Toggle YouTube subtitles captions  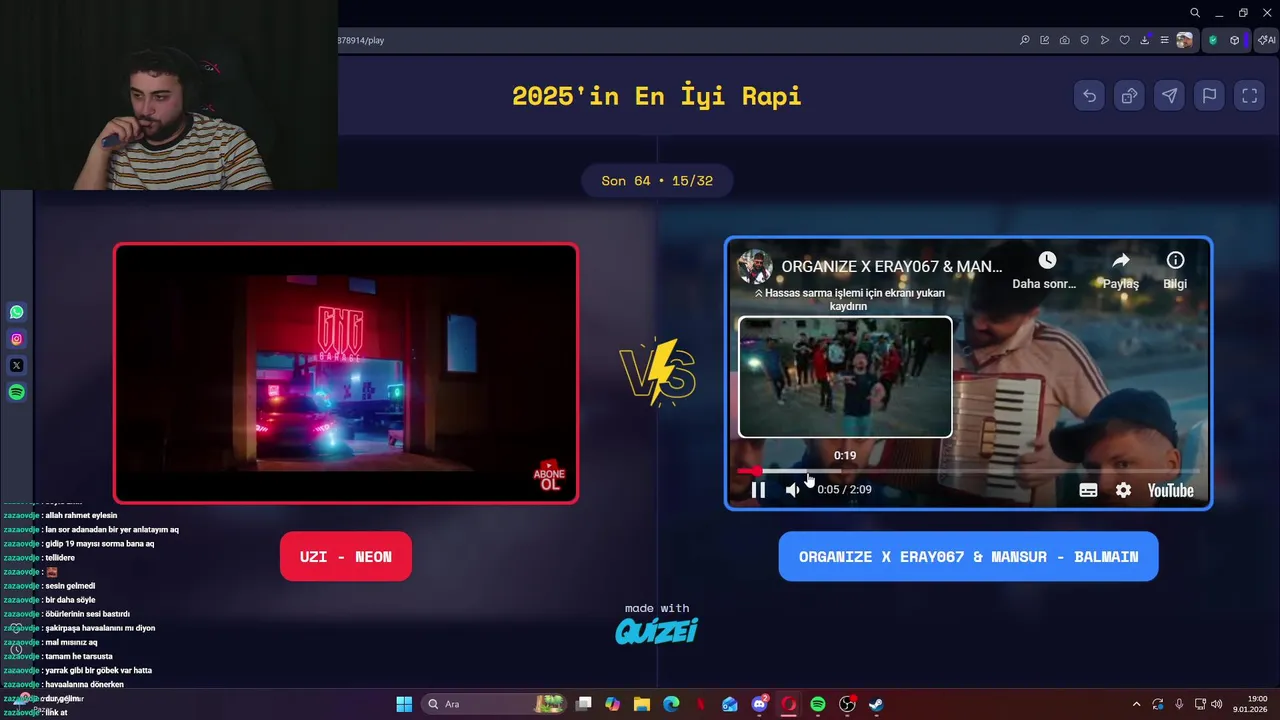(1088, 490)
